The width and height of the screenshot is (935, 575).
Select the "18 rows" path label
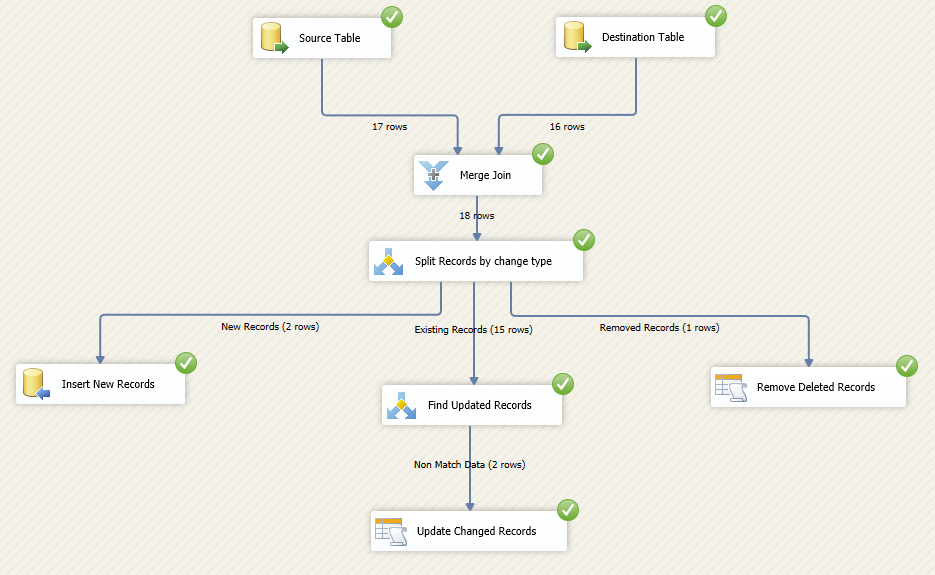pos(476,215)
